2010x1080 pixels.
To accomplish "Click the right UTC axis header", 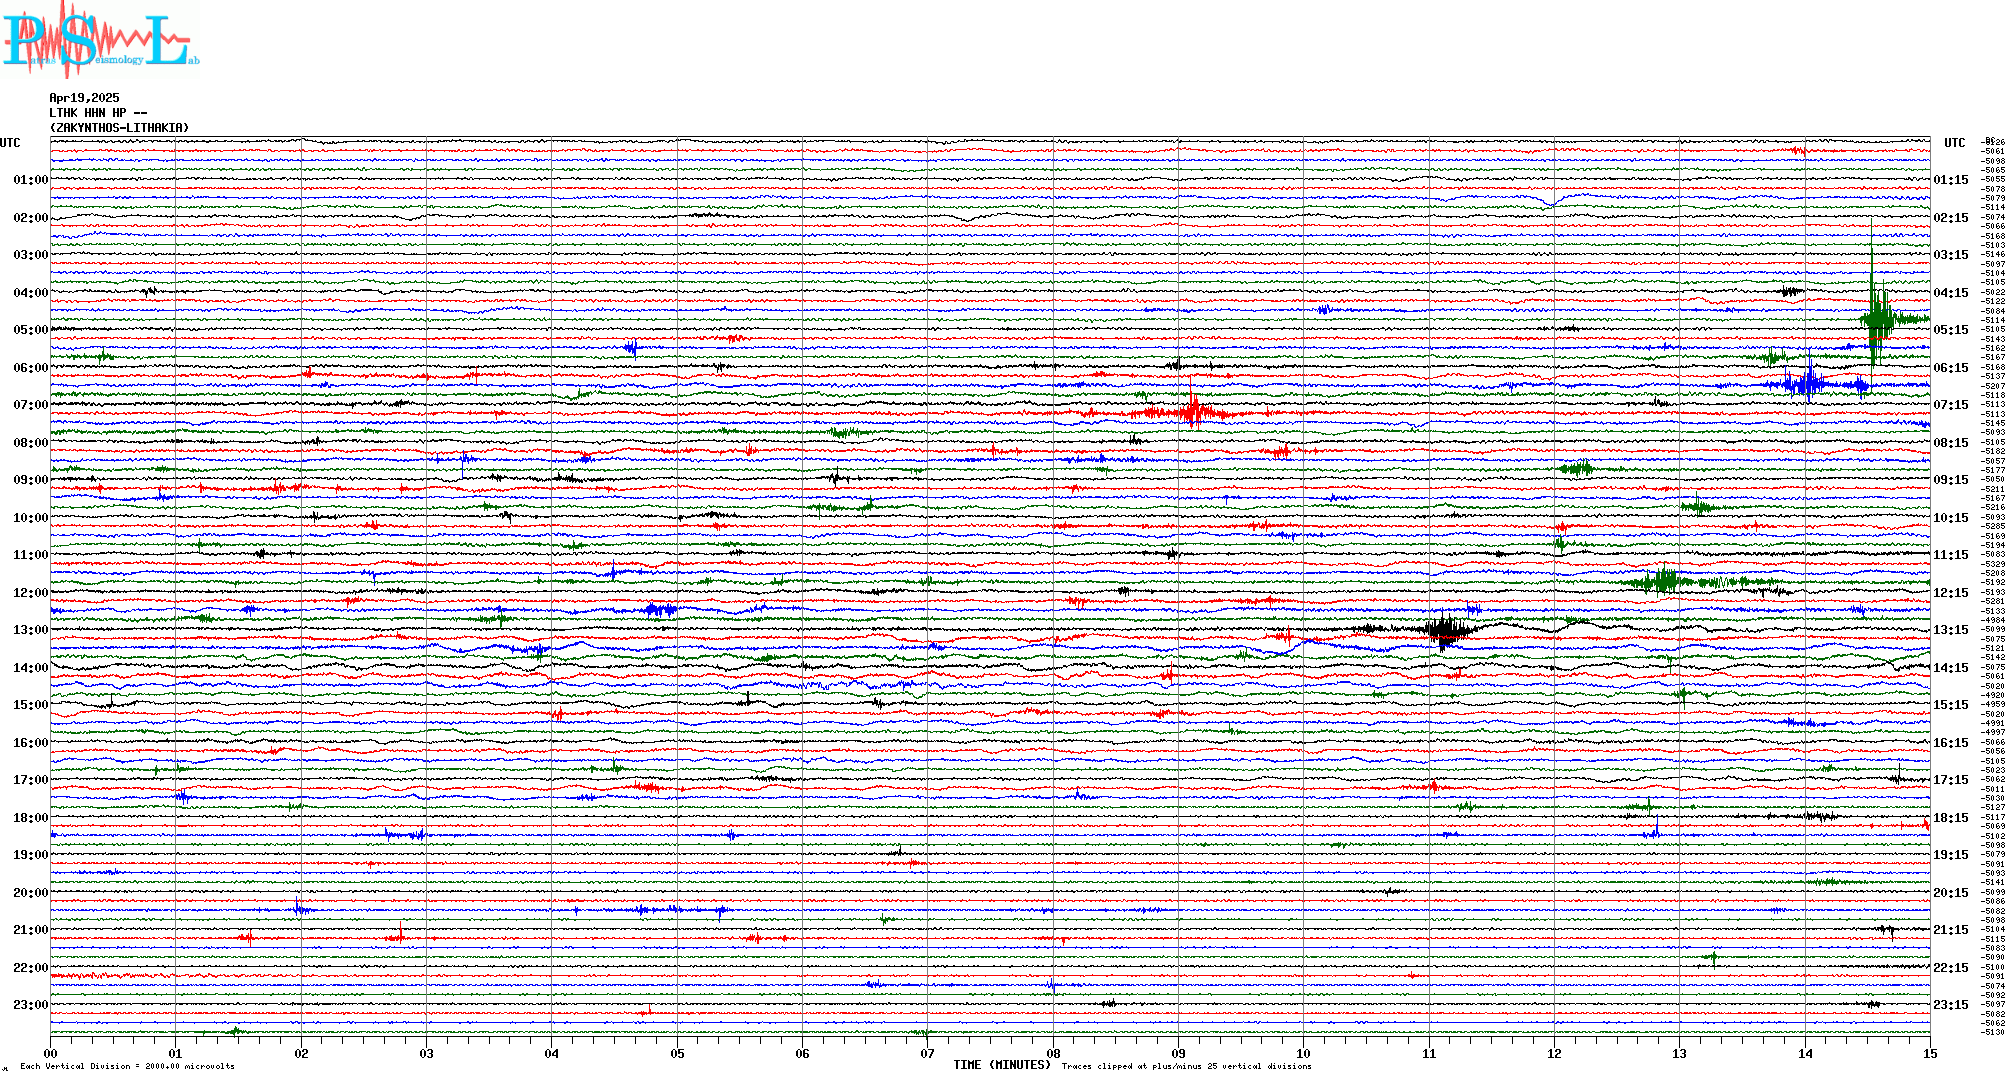I will pyautogui.click(x=1954, y=143).
